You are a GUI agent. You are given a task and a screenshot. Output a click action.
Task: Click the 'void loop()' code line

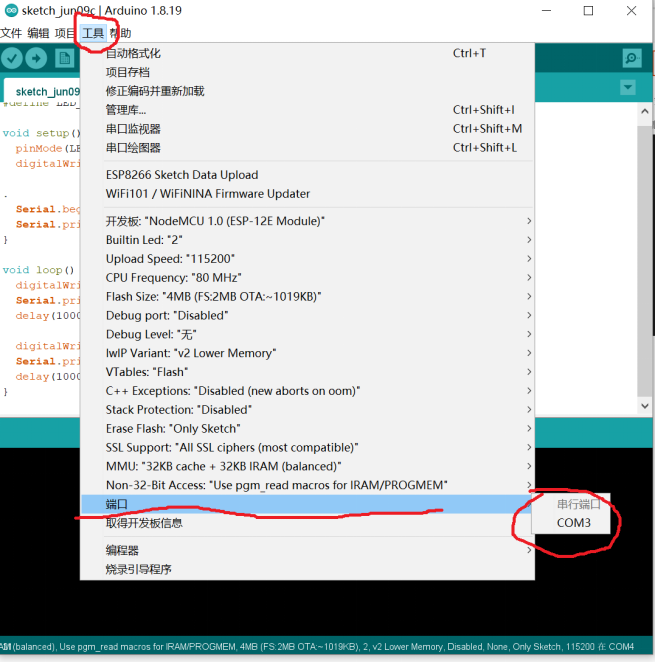point(38,270)
